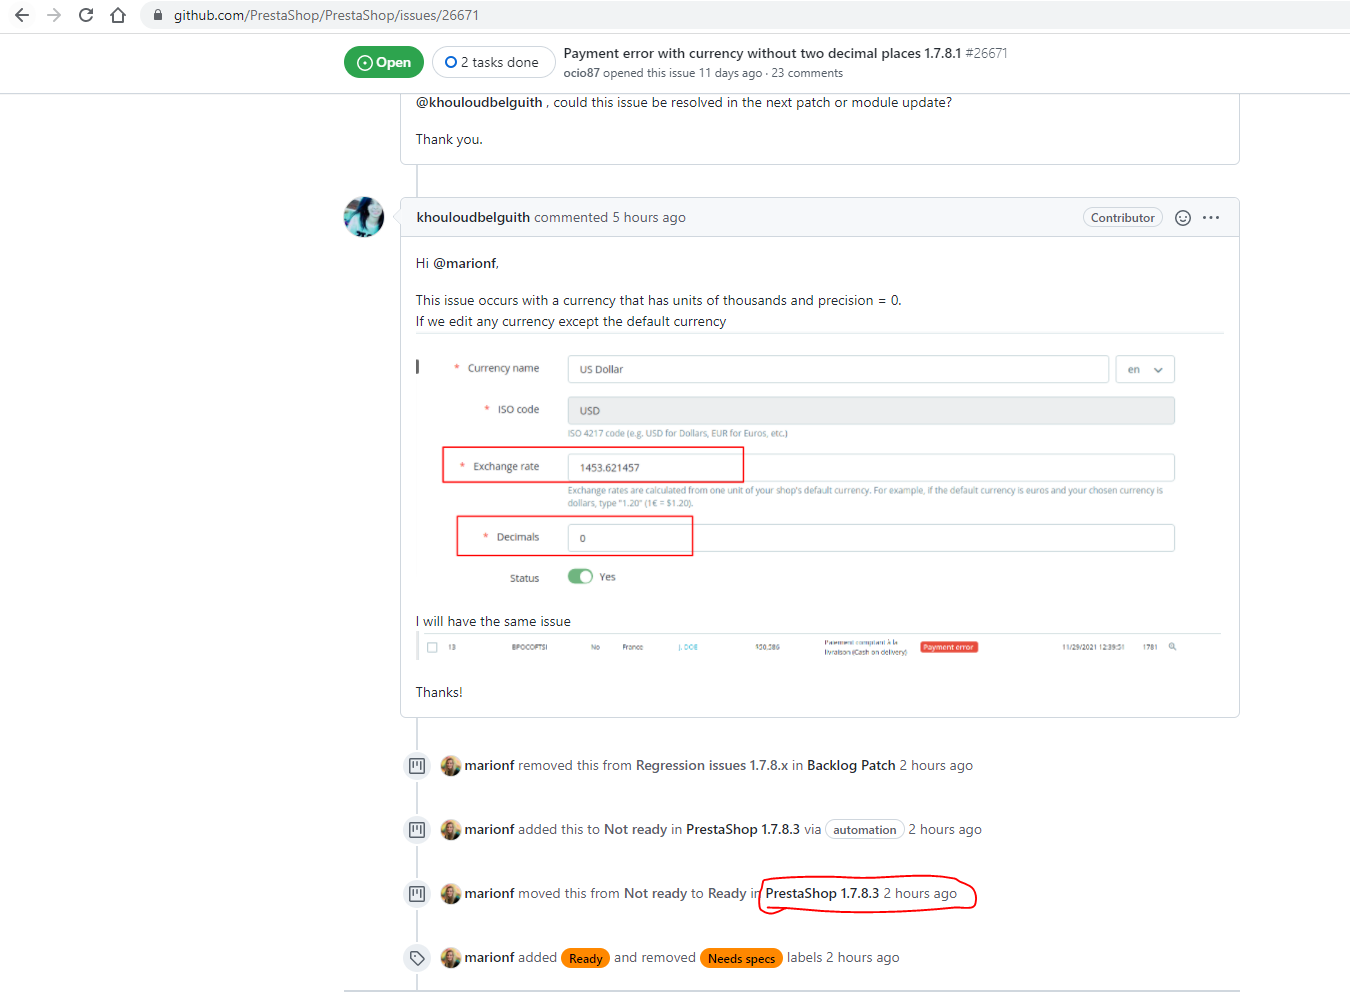Click the project icon beside 'removed this from'
The image size is (1350, 996).
pos(417,766)
